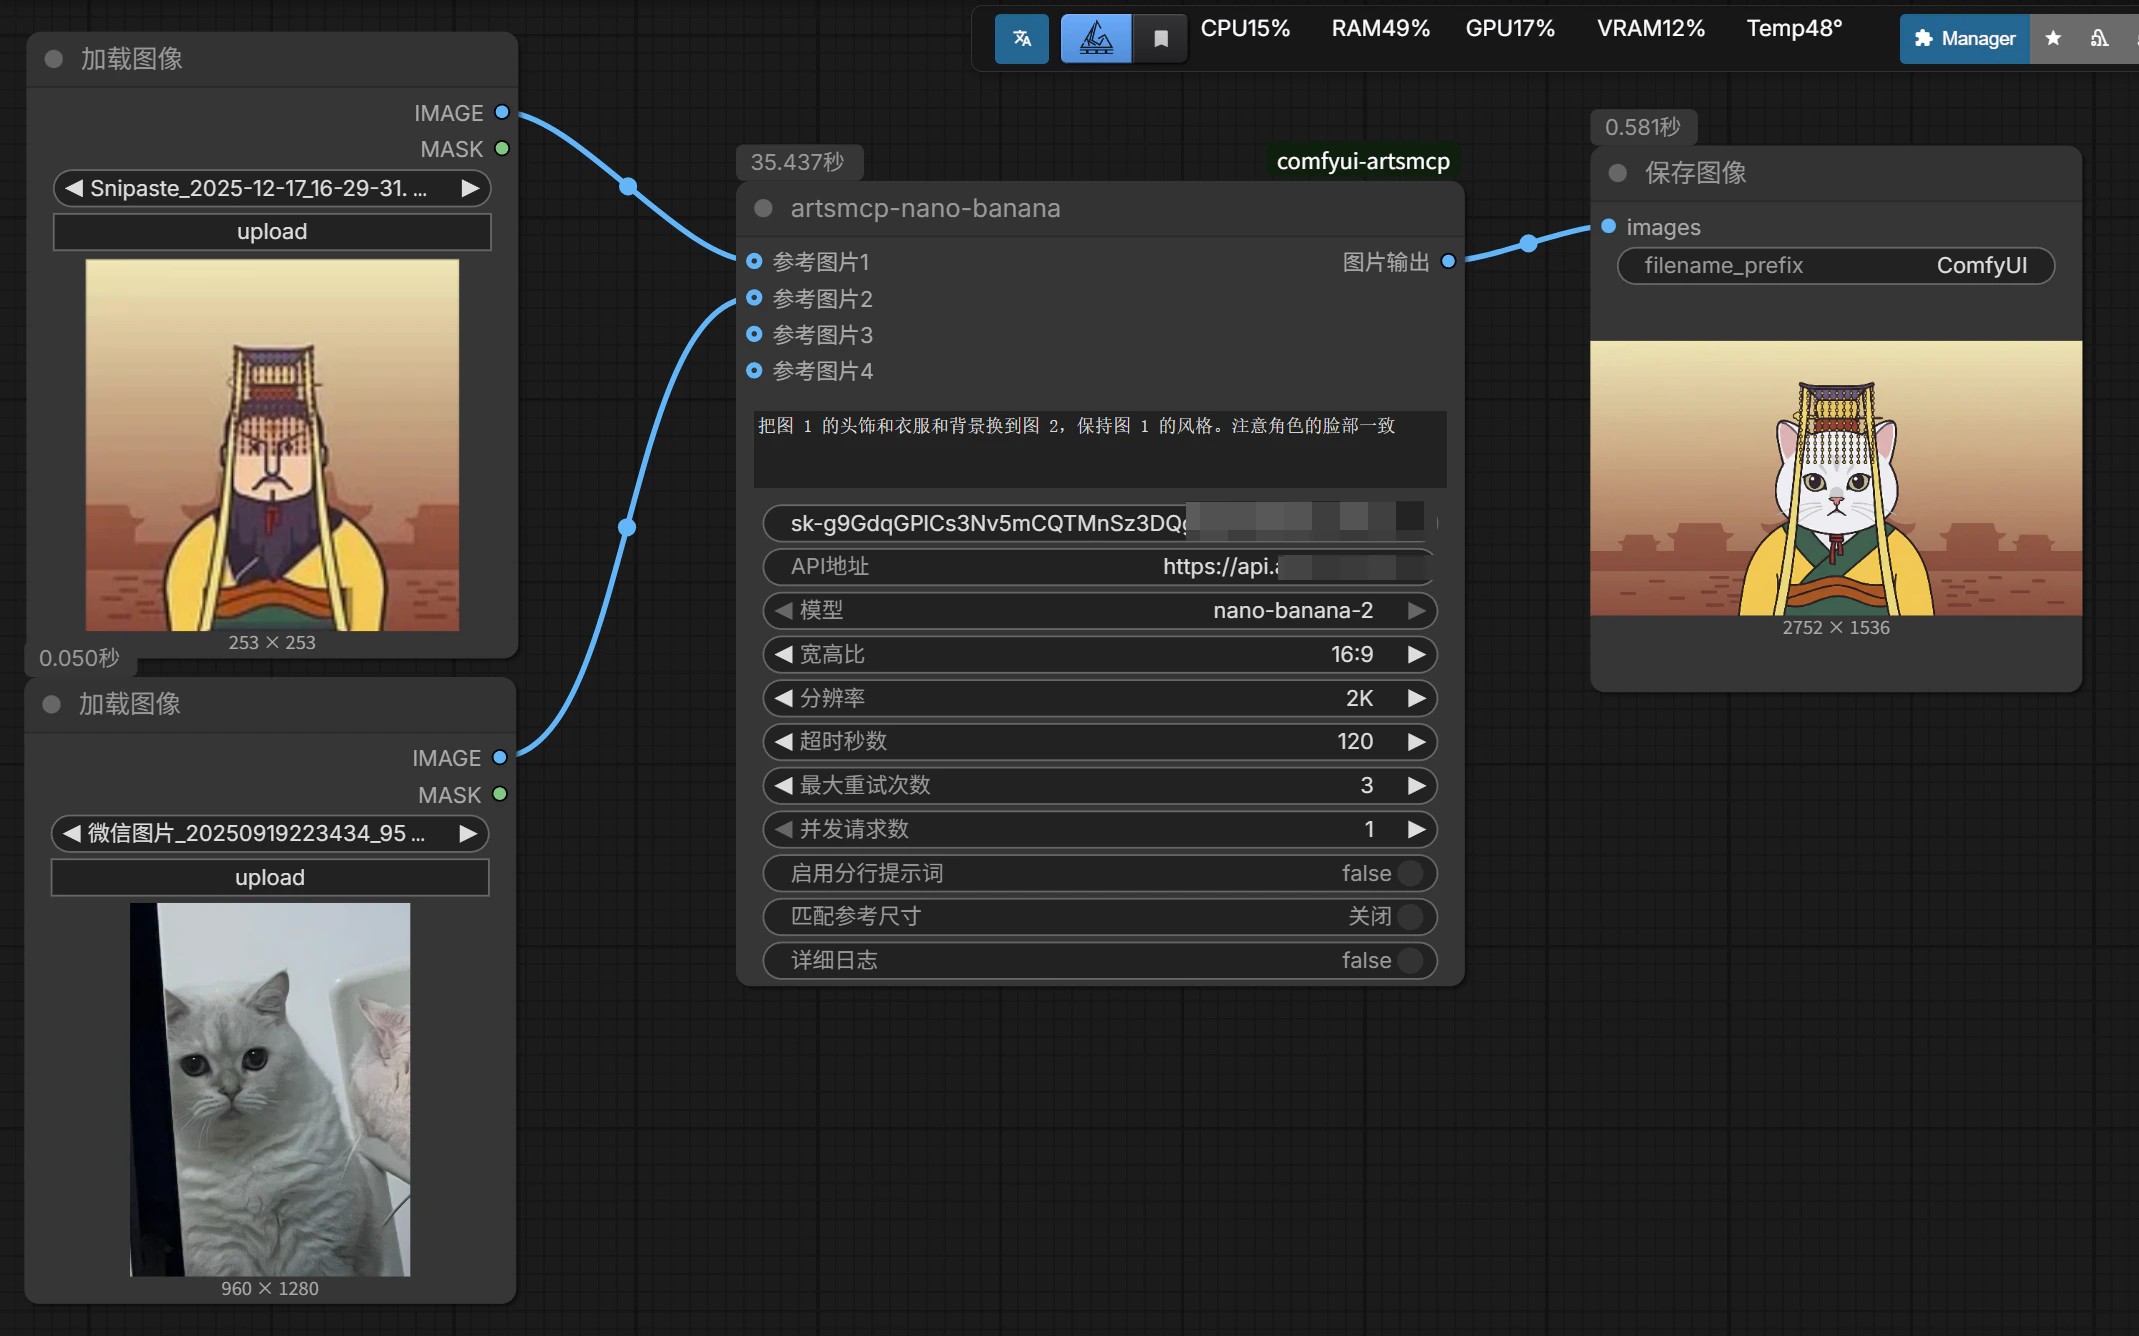
Task: Toggle the 详细日志 switch
Action: click(1410, 960)
